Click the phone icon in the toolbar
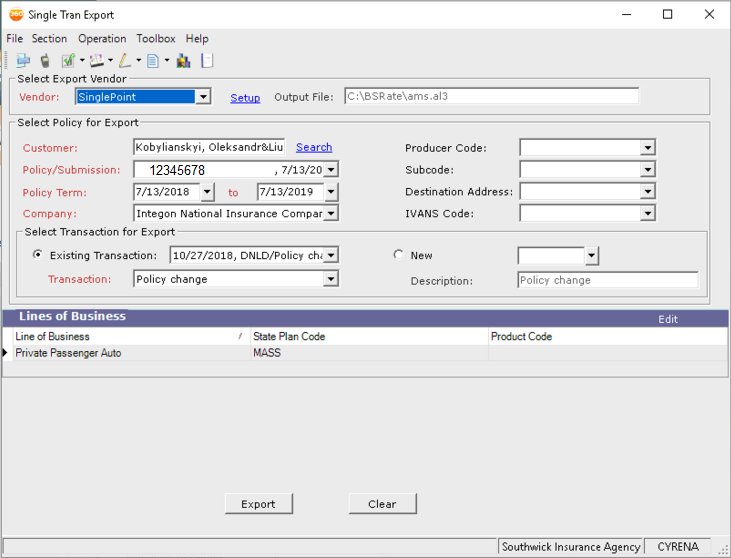Image resolution: width=731 pixels, height=558 pixels. (x=45, y=61)
